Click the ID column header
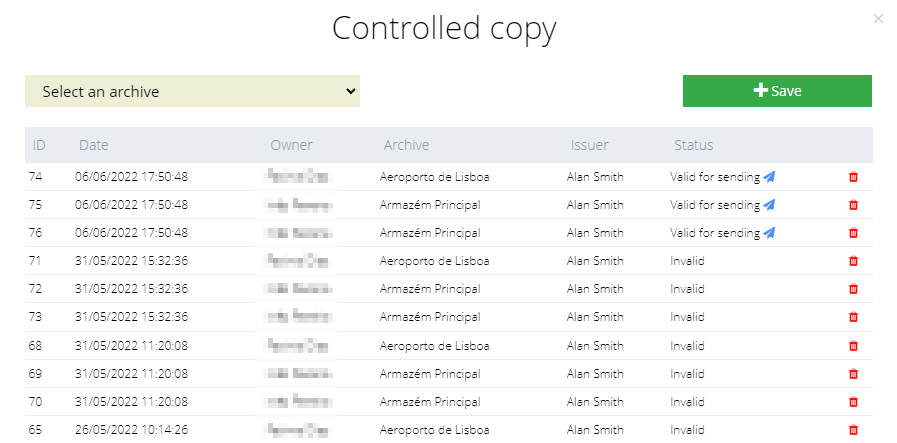 [39, 145]
